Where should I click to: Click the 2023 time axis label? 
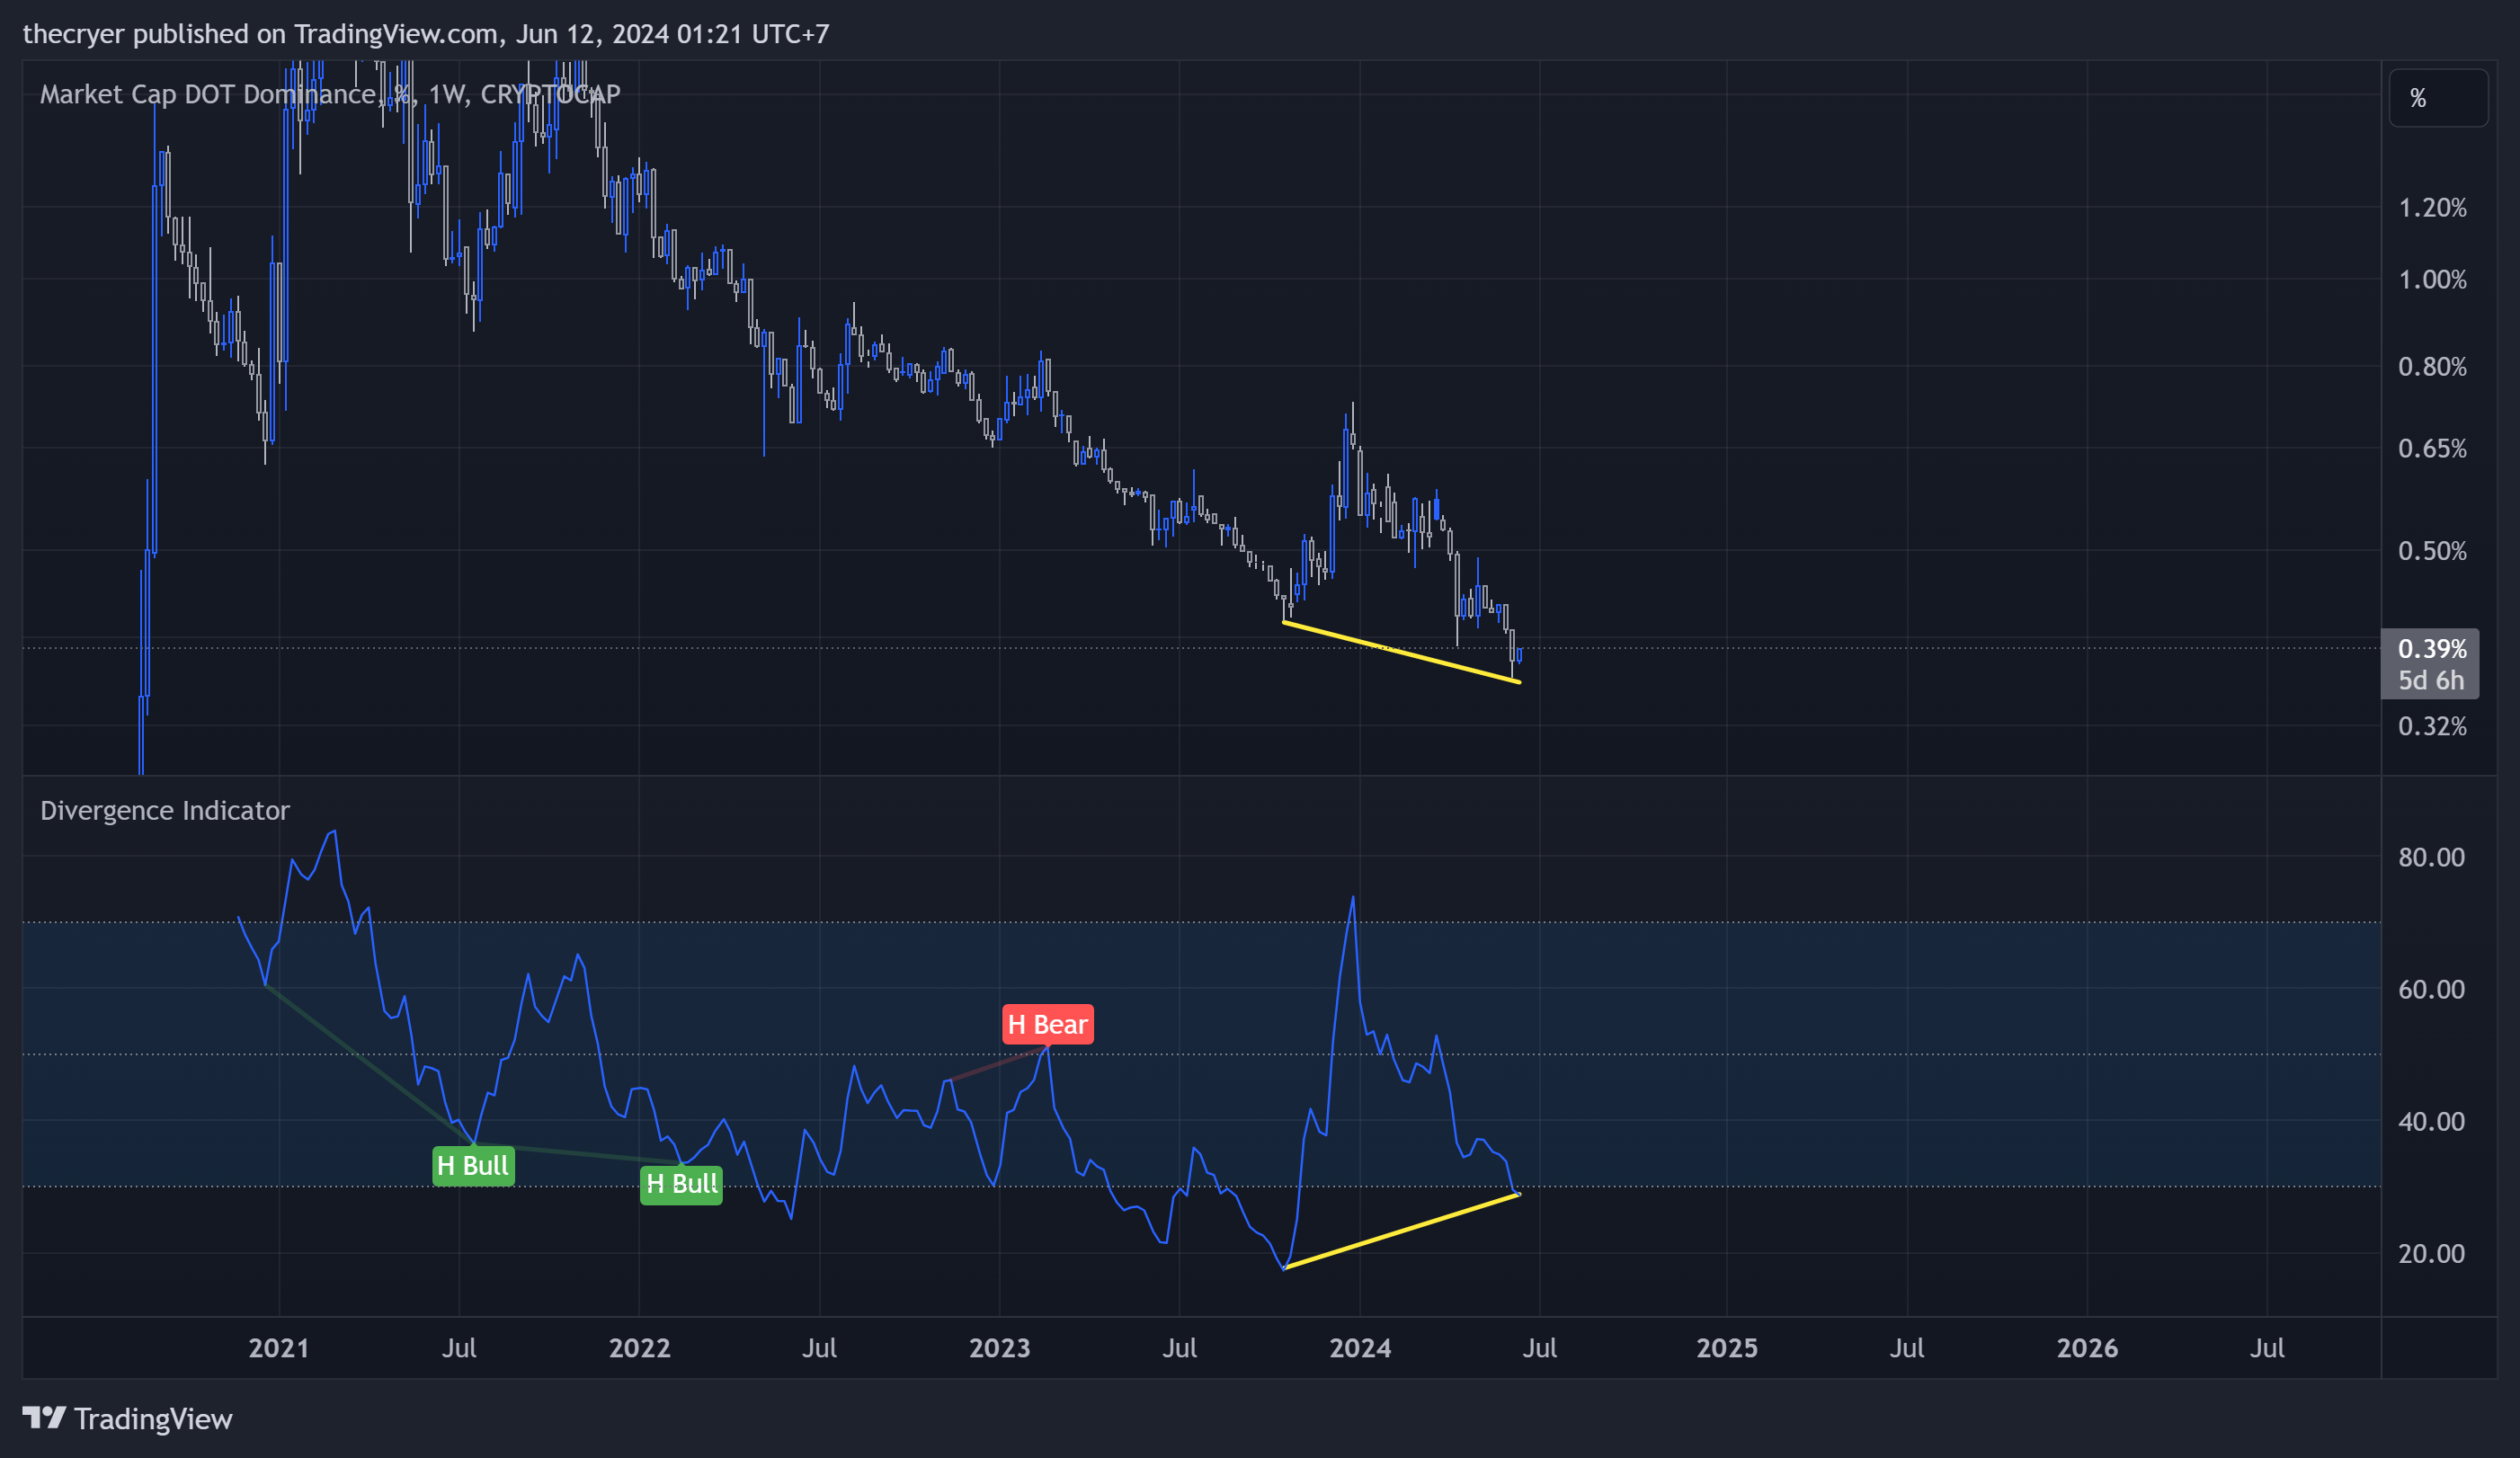[999, 1348]
